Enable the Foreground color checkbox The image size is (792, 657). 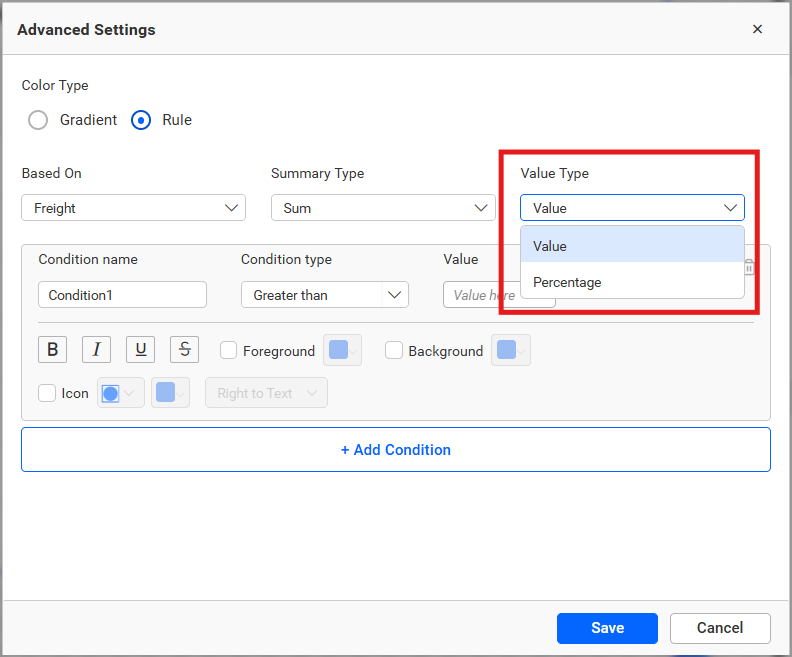[229, 351]
